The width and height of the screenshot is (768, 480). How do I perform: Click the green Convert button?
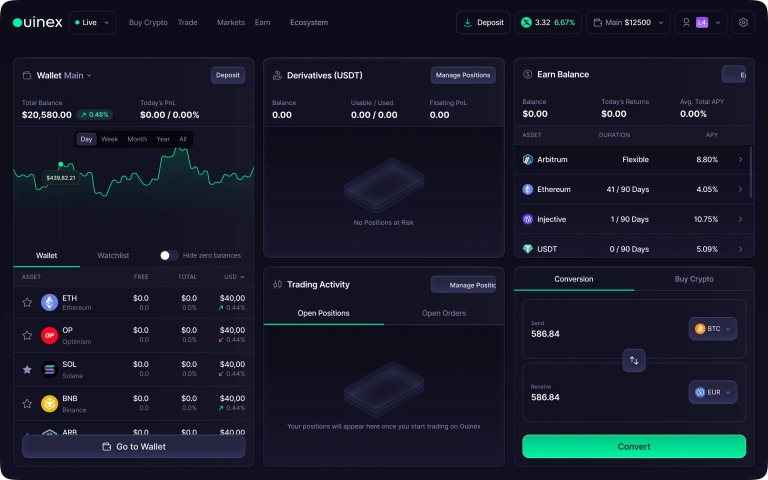point(634,447)
